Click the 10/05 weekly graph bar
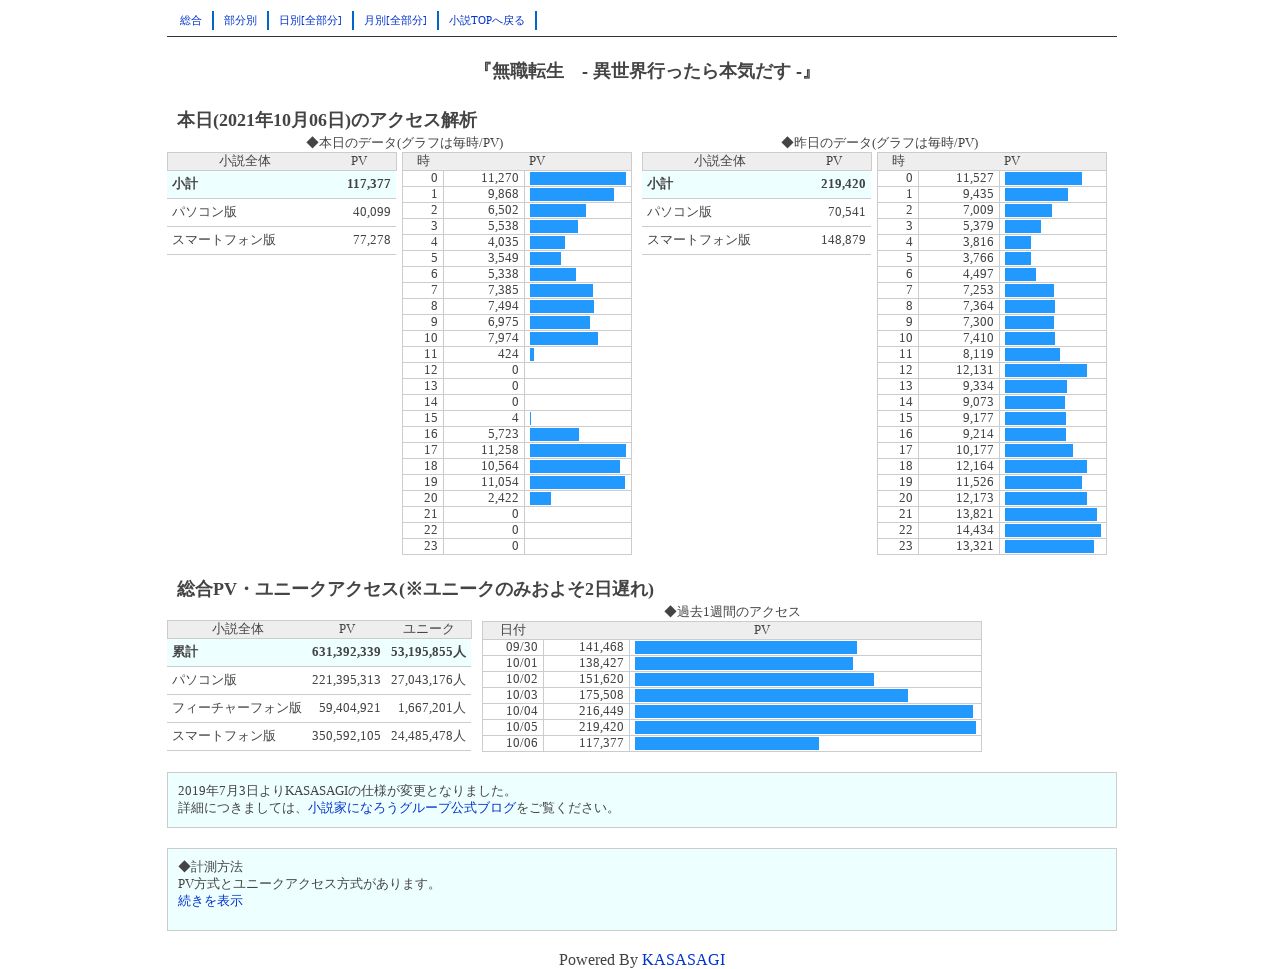The image size is (1284, 969). pyautogui.click(x=805, y=727)
